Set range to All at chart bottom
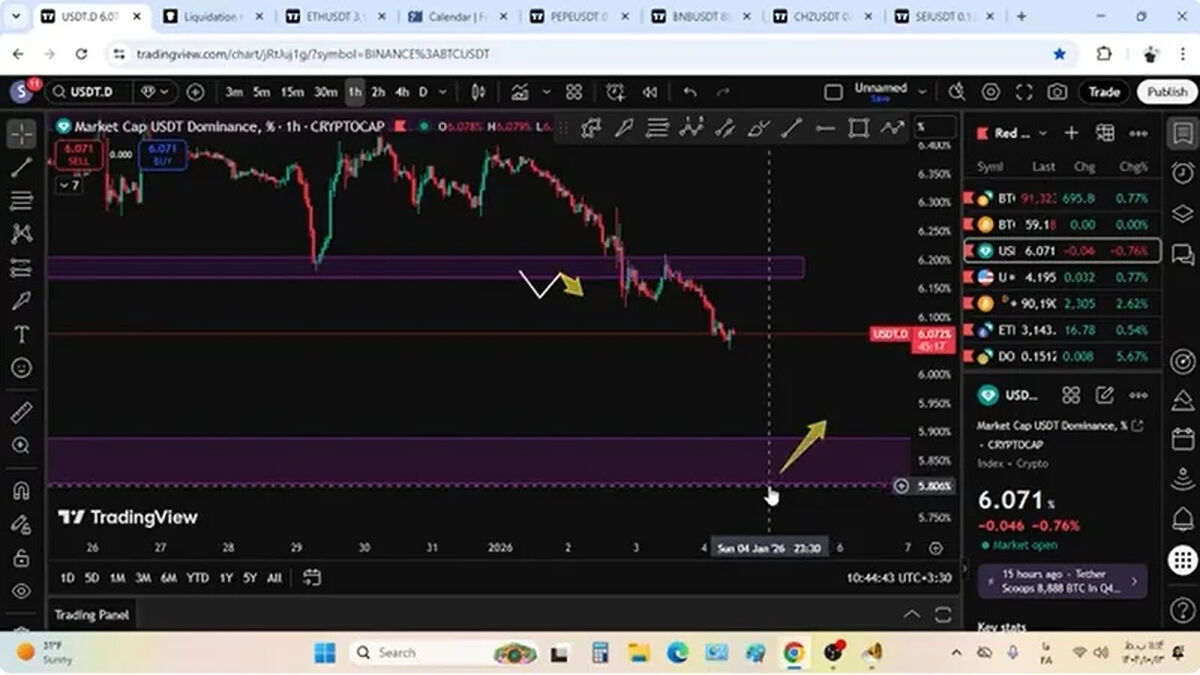Screen dimensions: 1200x675 pyautogui.click(x=274, y=577)
